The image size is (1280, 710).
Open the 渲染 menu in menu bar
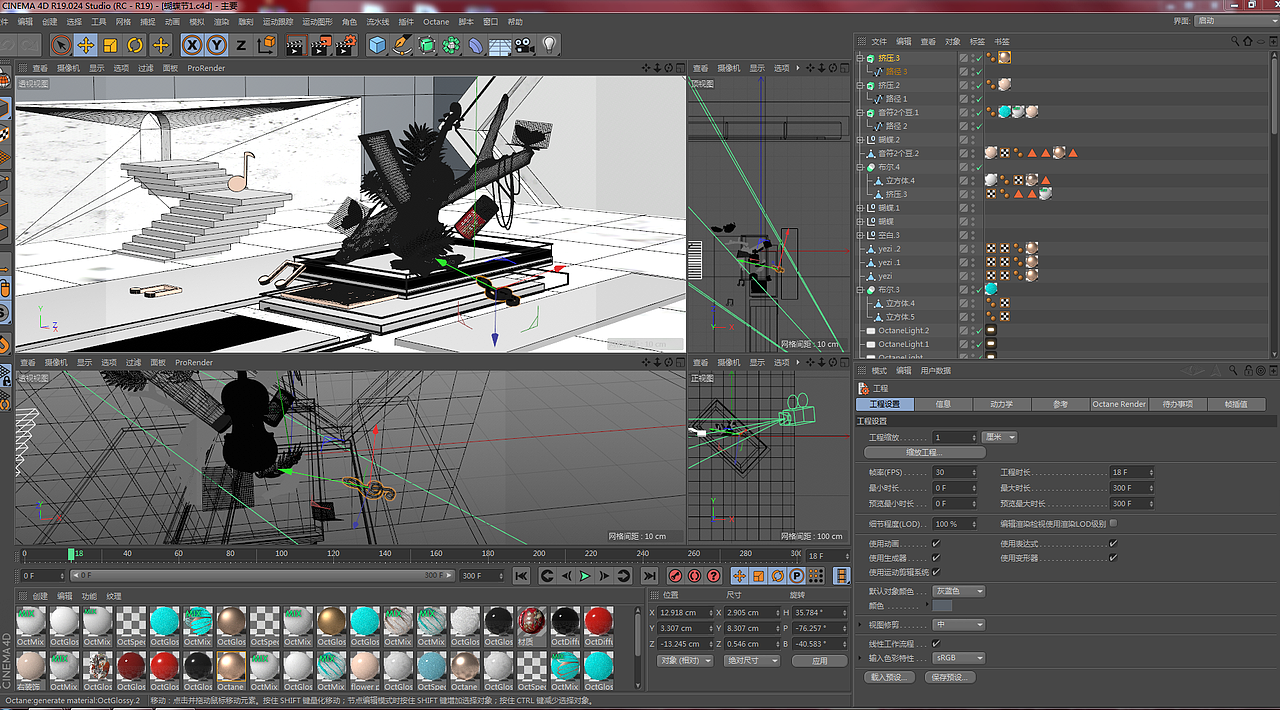coord(221,21)
